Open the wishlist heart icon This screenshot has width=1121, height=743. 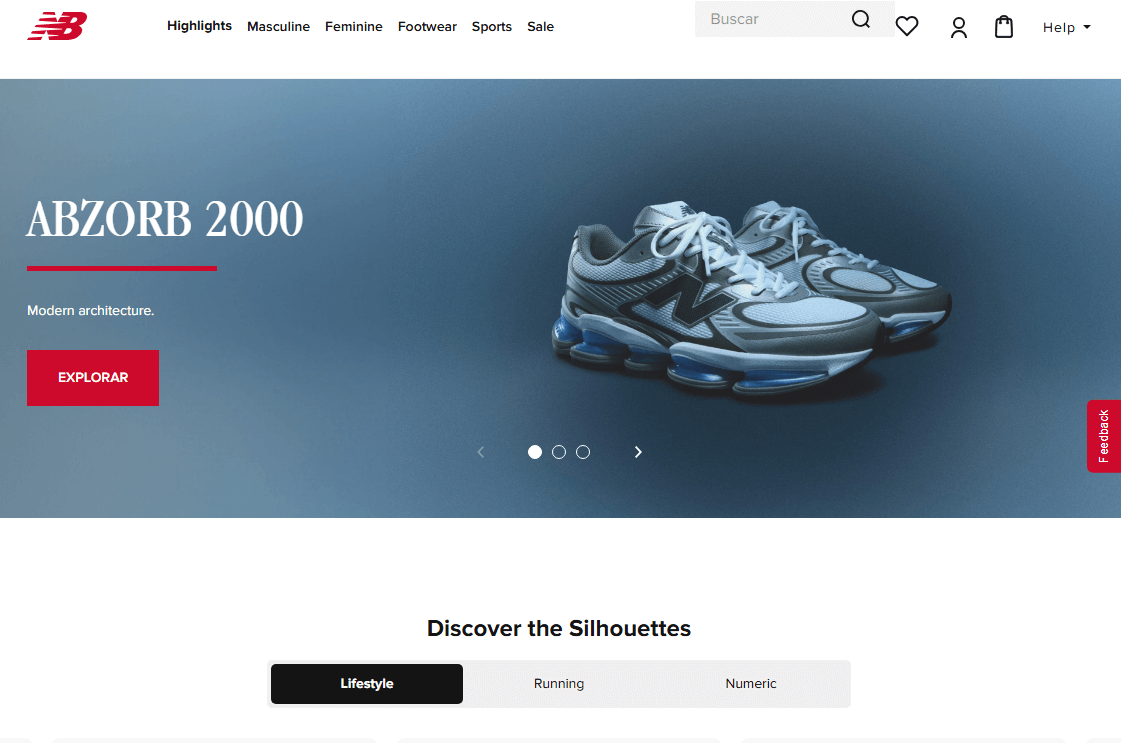click(907, 26)
